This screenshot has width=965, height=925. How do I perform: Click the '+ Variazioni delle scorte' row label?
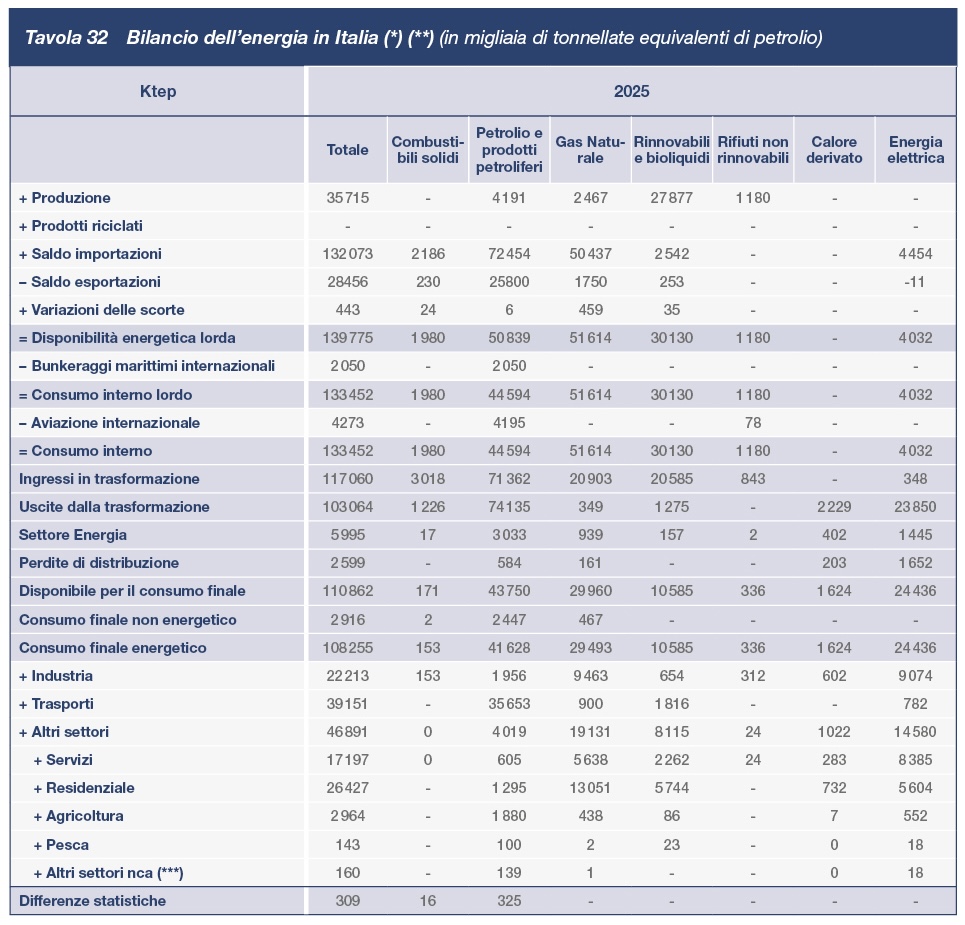102,310
